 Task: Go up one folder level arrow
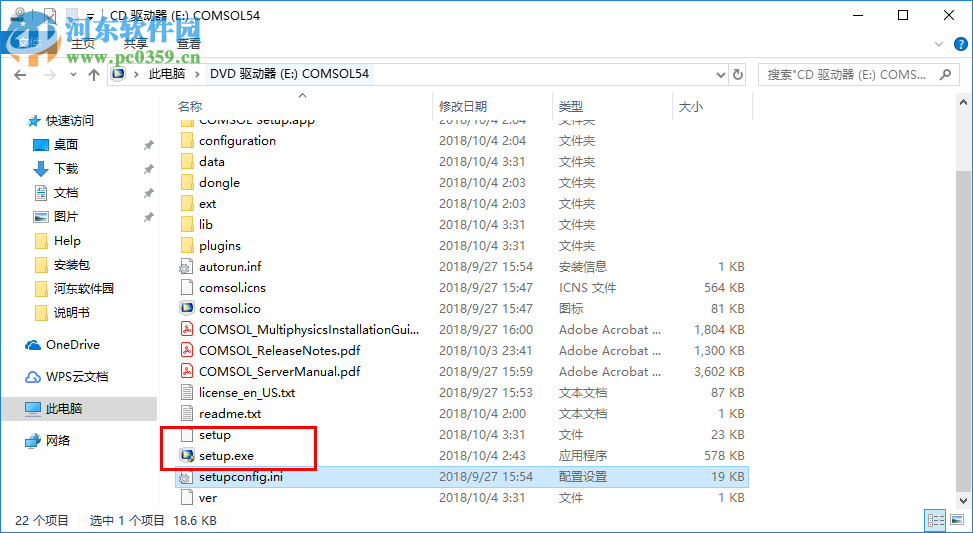pyautogui.click(x=94, y=74)
